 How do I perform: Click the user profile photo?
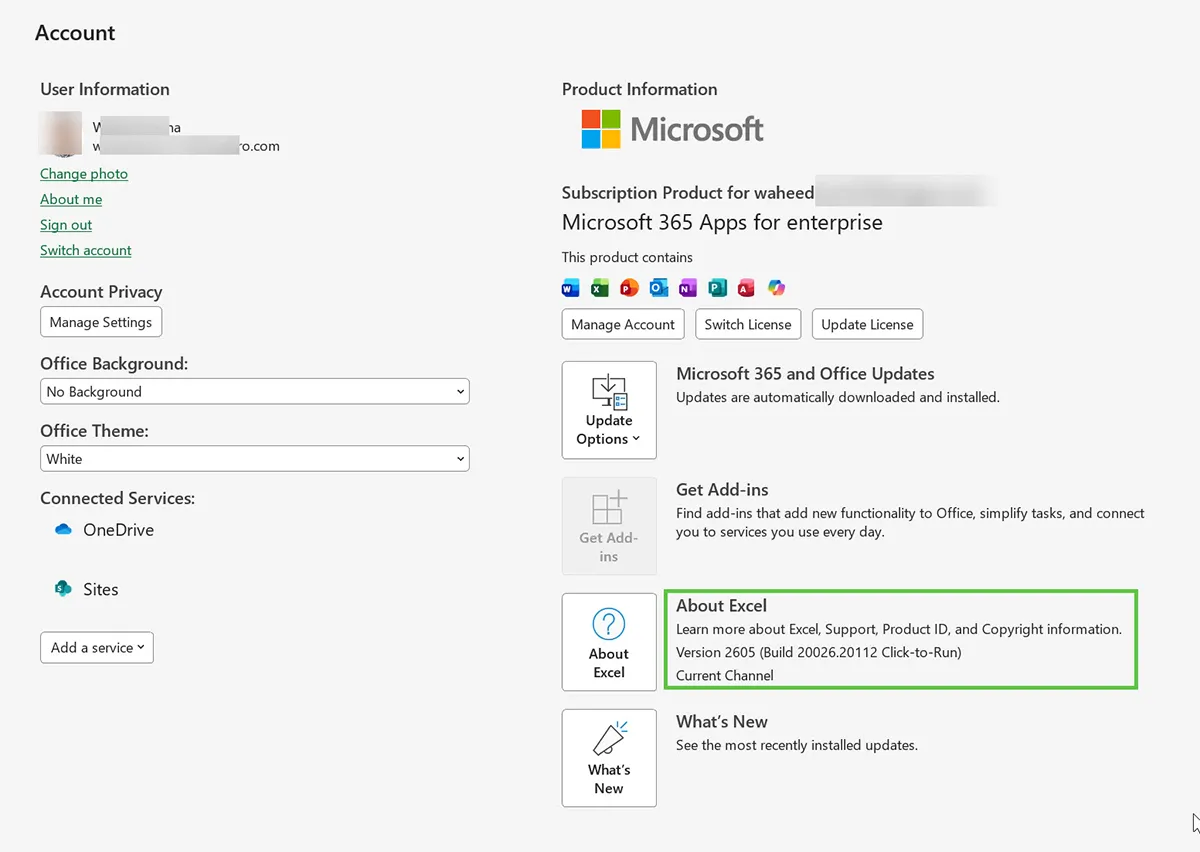(x=60, y=134)
